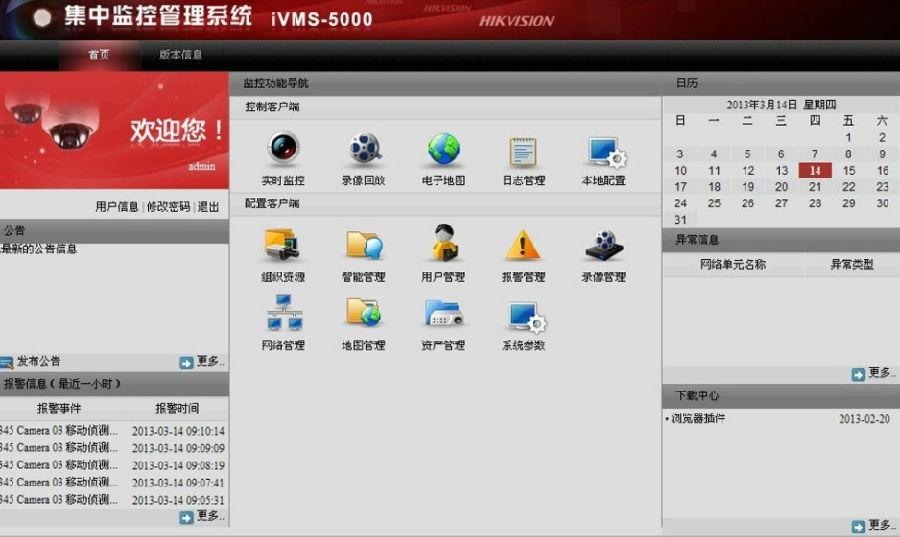
Task: Click the 发布公告 publish icon
Action: coord(6,363)
